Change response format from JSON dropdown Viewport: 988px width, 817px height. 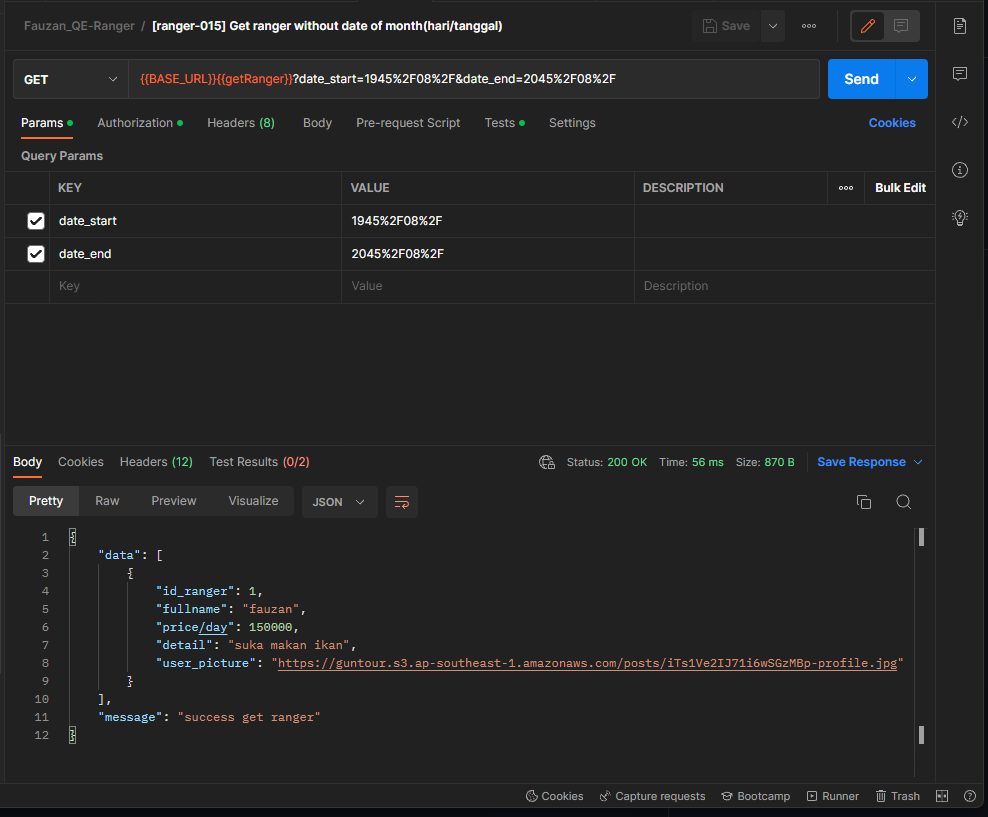(339, 502)
